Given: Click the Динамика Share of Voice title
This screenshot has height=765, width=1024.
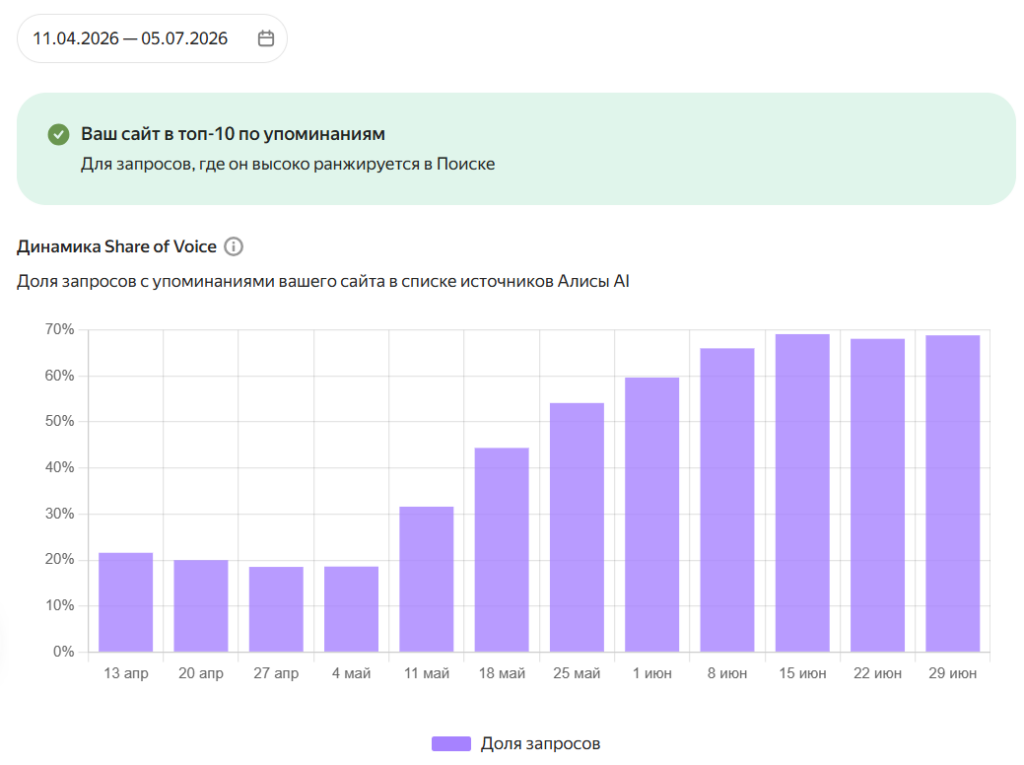Looking at the screenshot, I should point(117,246).
